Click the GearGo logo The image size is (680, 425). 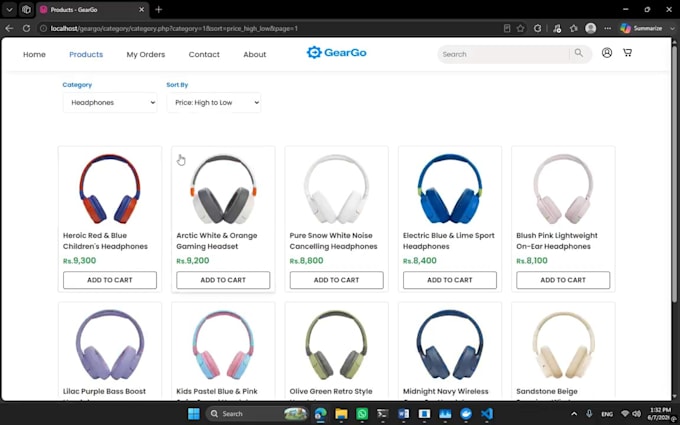[336, 52]
